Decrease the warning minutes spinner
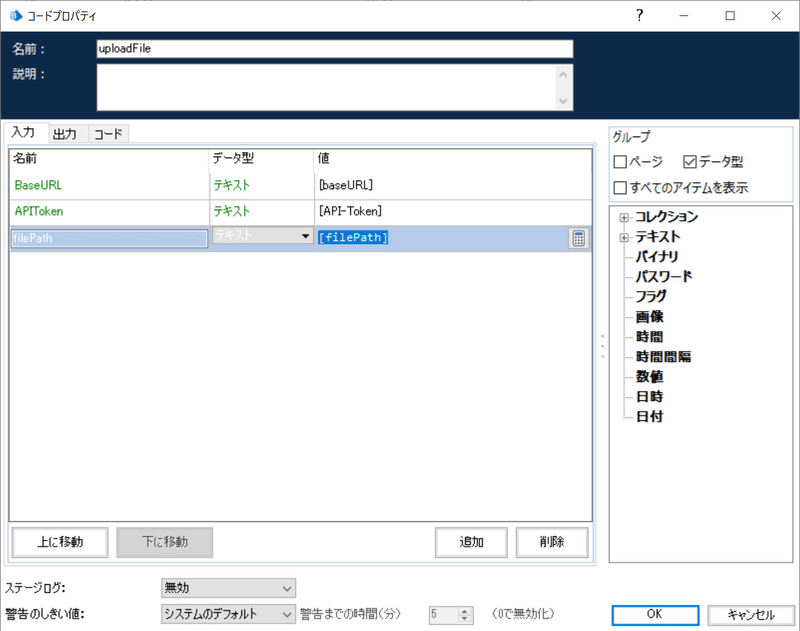Screen dimensions: 800x631 point(464,619)
